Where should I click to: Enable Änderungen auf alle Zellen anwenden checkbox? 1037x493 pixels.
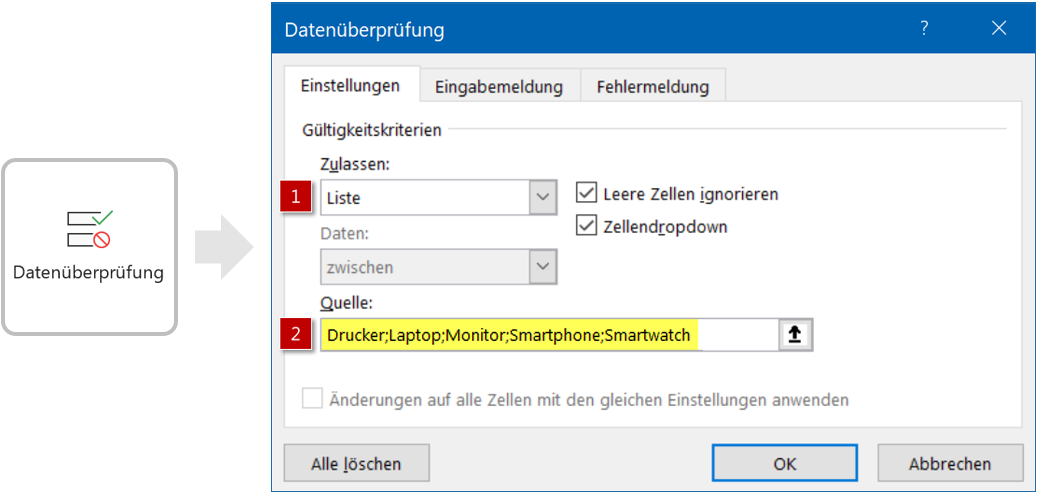[313, 399]
